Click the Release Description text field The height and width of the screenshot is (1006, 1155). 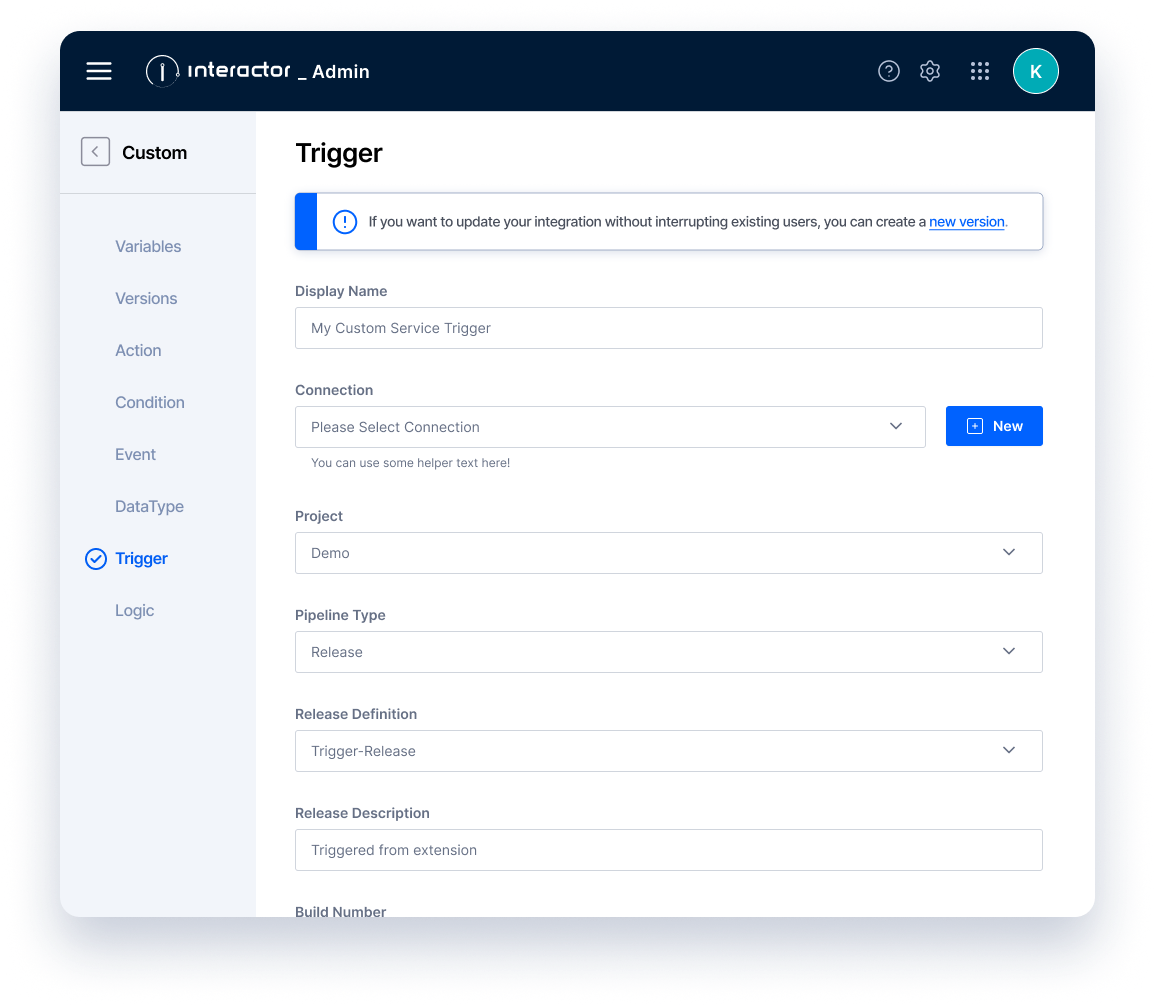[668, 849]
